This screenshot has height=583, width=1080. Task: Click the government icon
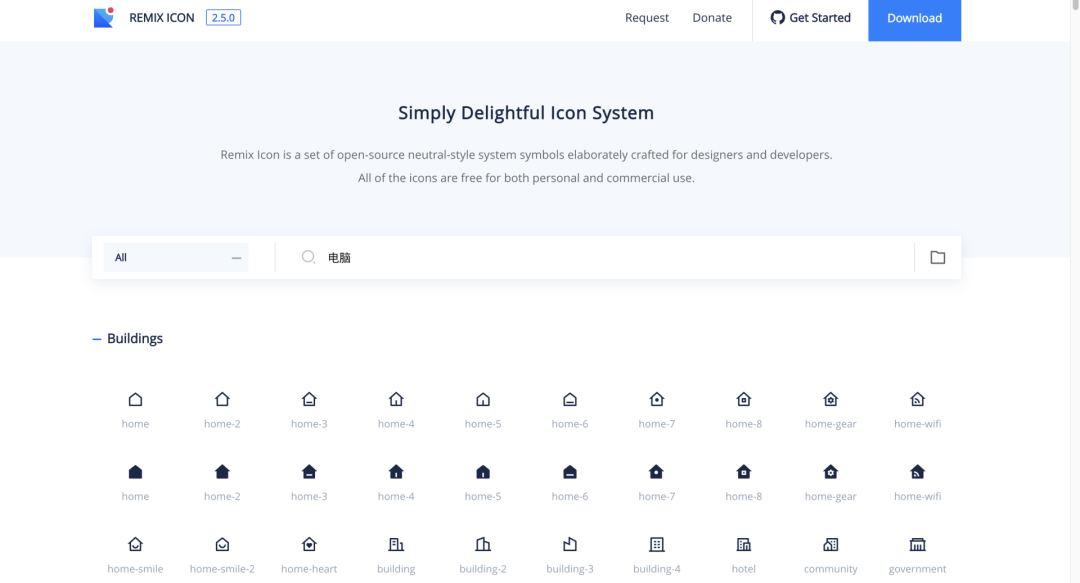click(x=917, y=544)
